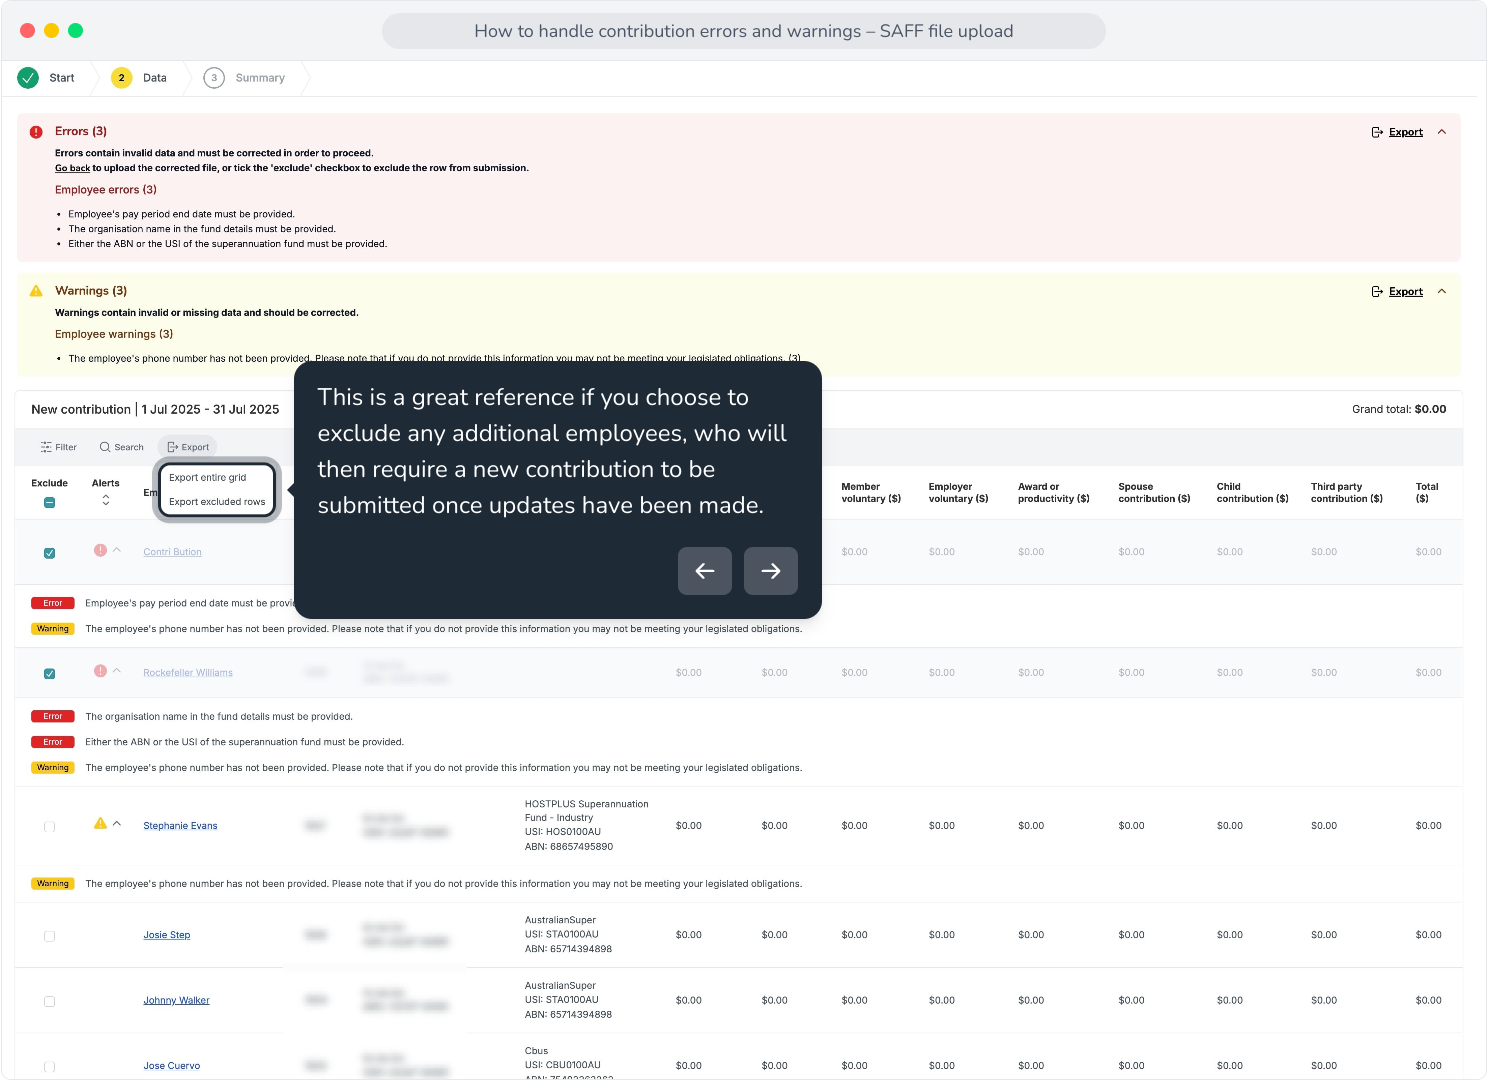Click the warning triangle beside Warnings (3)
This screenshot has width=1488, height=1080.
(x=36, y=291)
